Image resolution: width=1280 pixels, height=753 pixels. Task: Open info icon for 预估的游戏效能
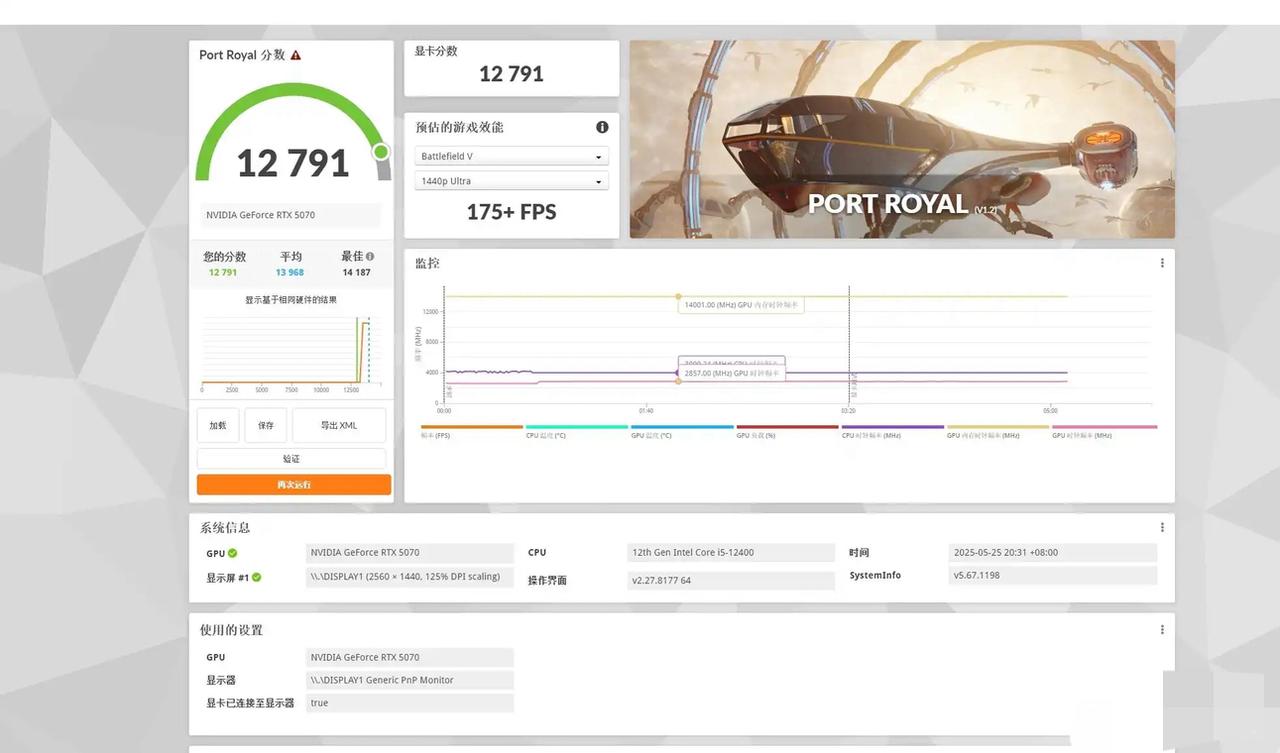pyautogui.click(x=602, y=127)
